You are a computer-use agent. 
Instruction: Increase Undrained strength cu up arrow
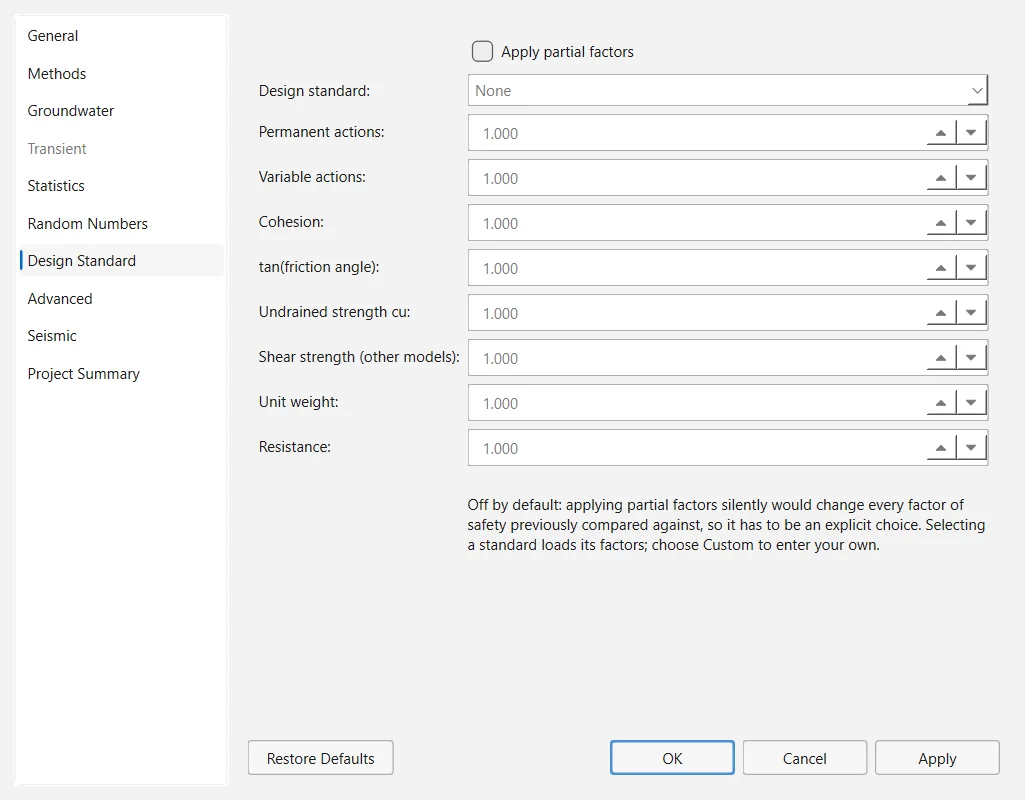tap(941, 313)
